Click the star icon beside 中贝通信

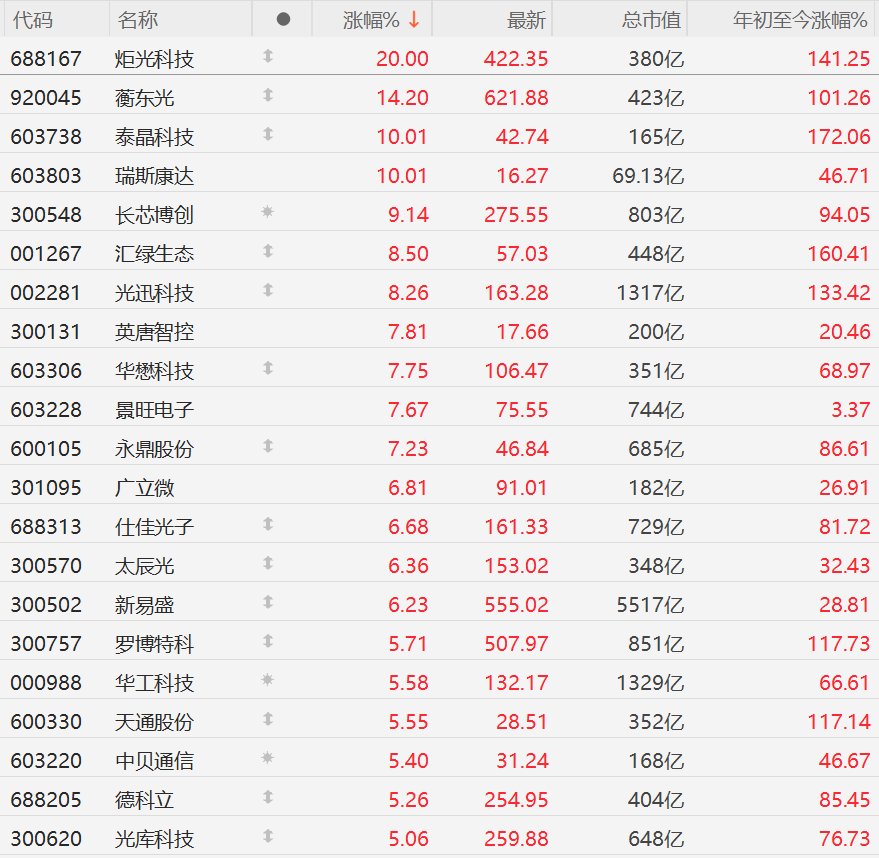[267, 758]
